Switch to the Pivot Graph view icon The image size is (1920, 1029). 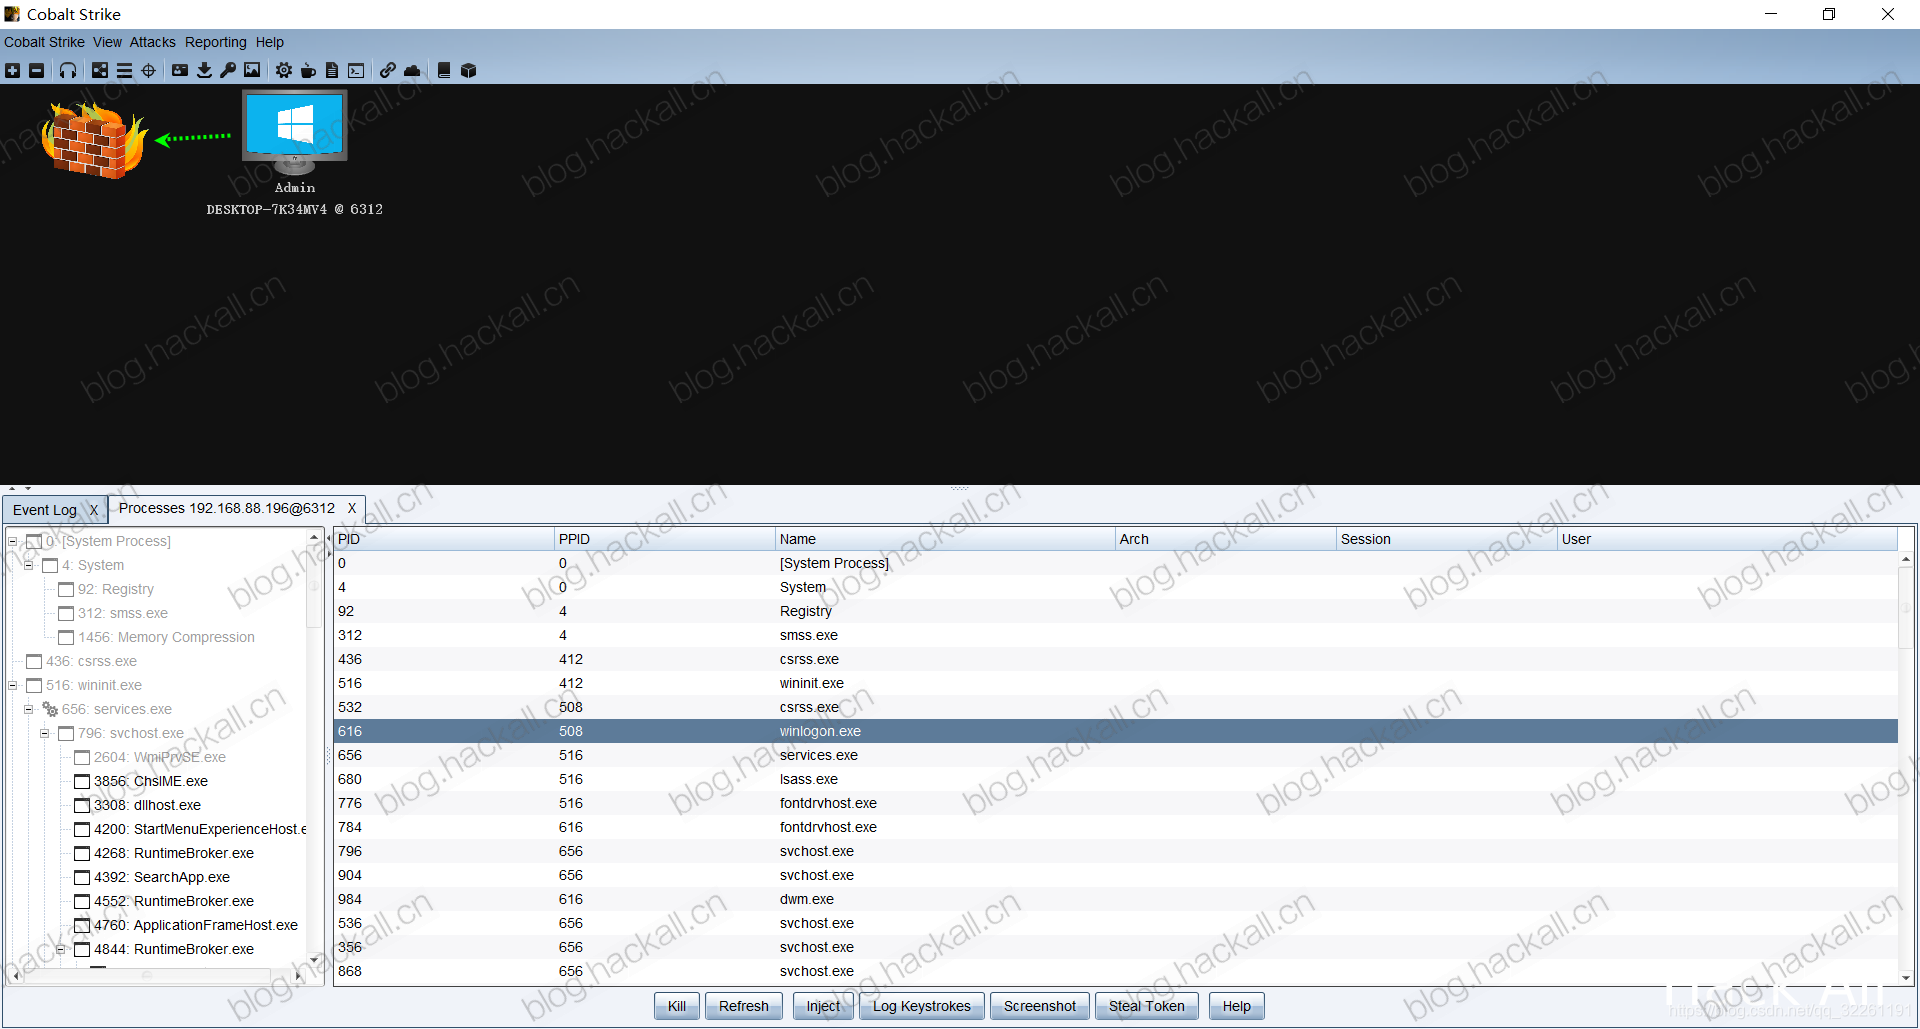100,70
